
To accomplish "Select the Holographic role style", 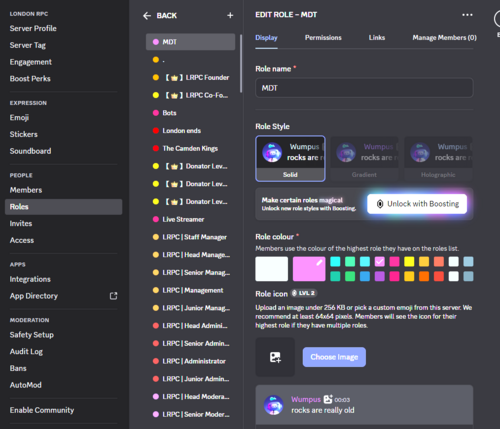I will (x=438, y=159).
